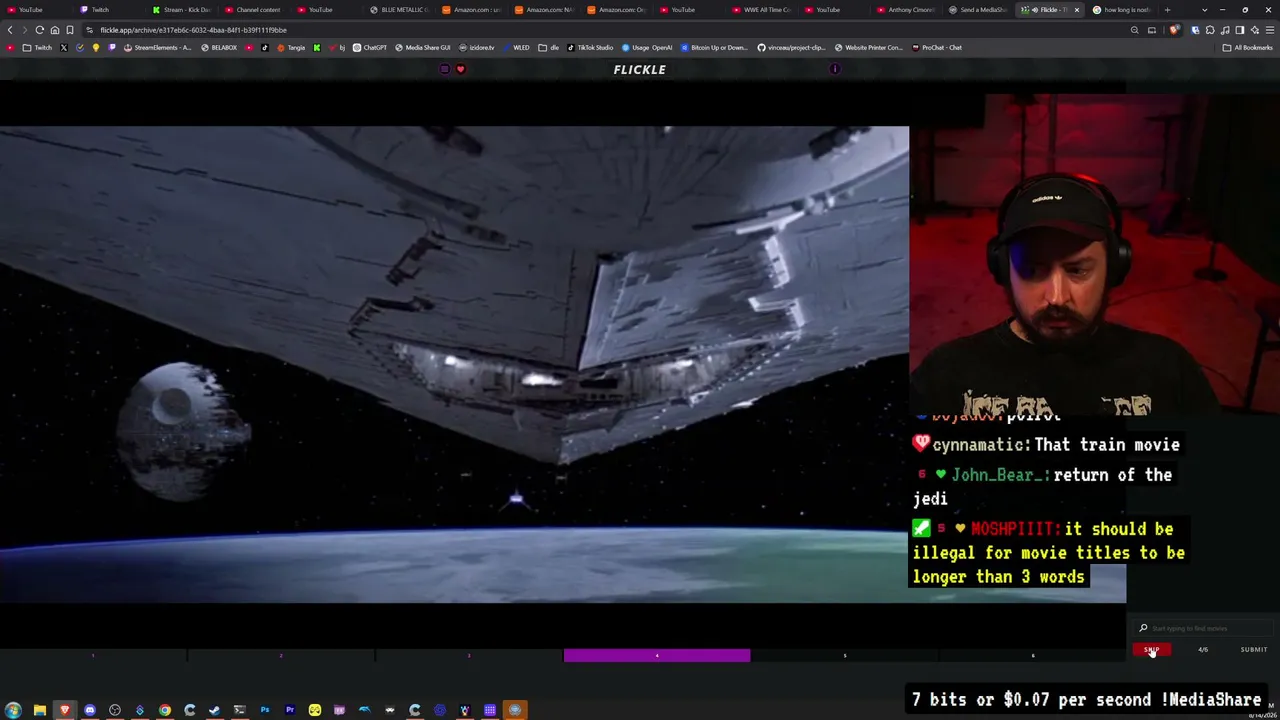Select frame 1 in the Flickle timeline

93,655
